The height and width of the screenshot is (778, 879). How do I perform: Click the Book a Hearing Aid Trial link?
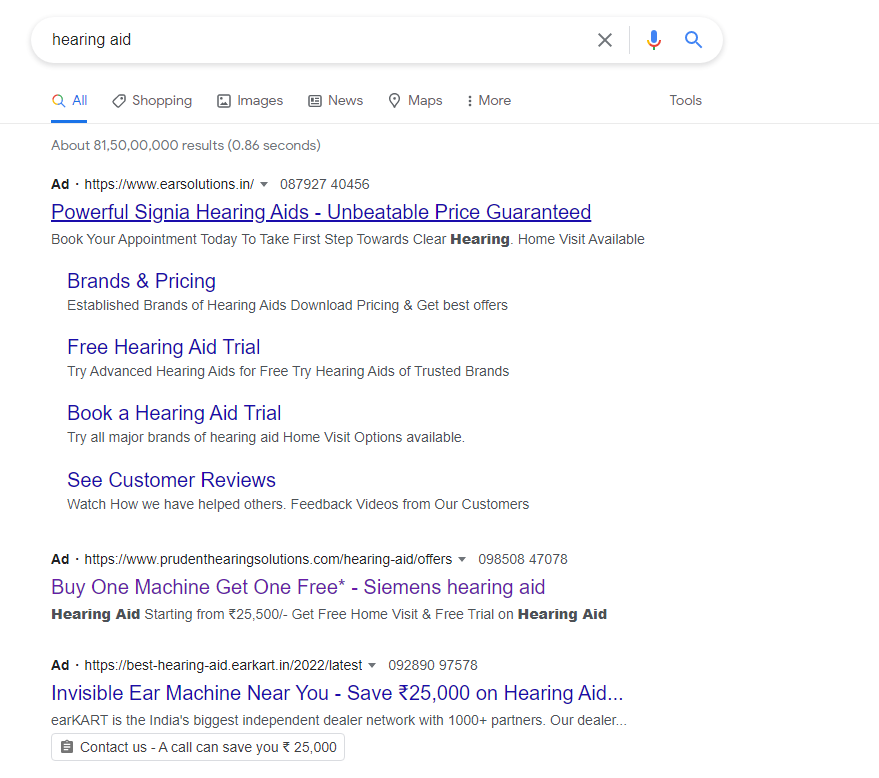173,413
